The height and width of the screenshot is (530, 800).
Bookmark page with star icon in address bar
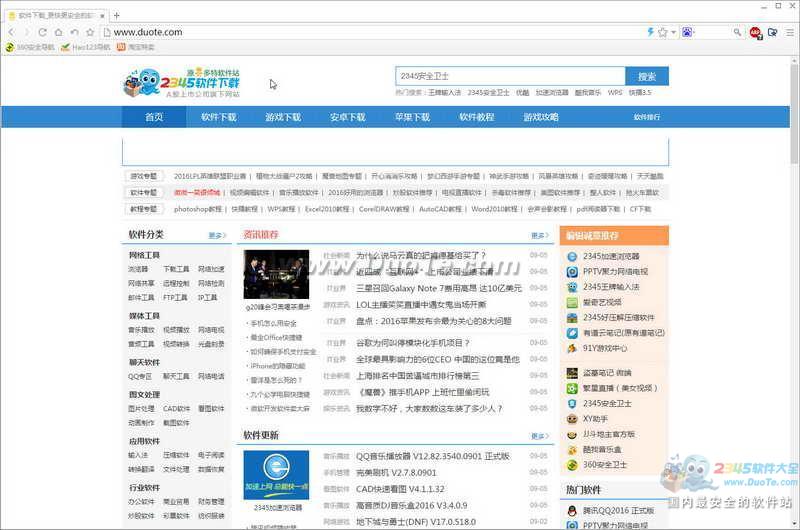point(663,32)
